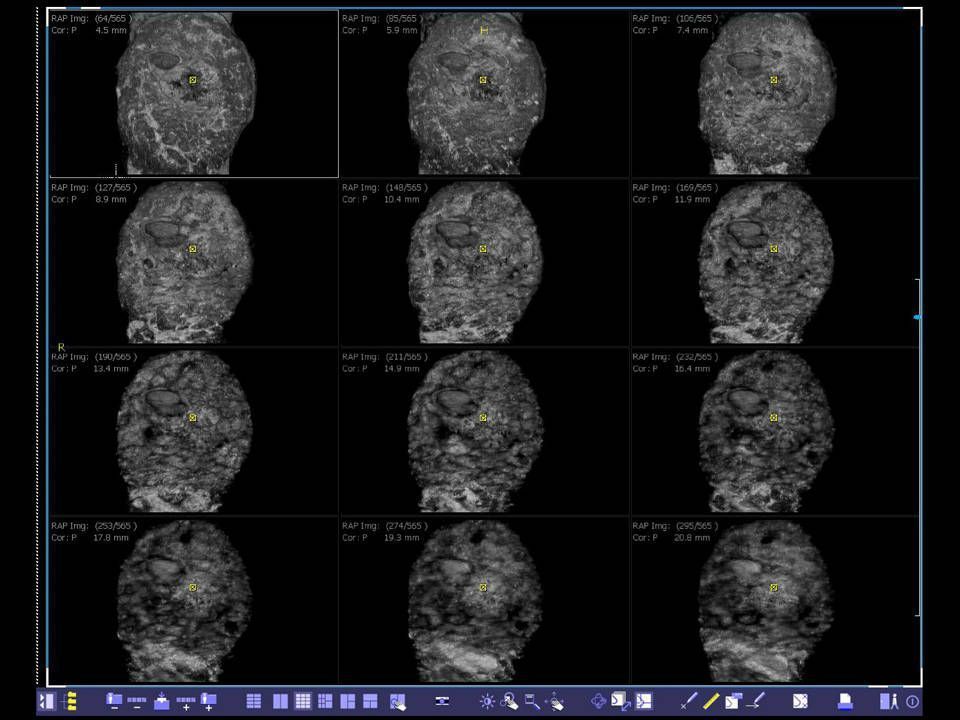The image size is (960, 720).
Task: Switch to two-column side-by-side layout
Action: click(x=281, y=701)
